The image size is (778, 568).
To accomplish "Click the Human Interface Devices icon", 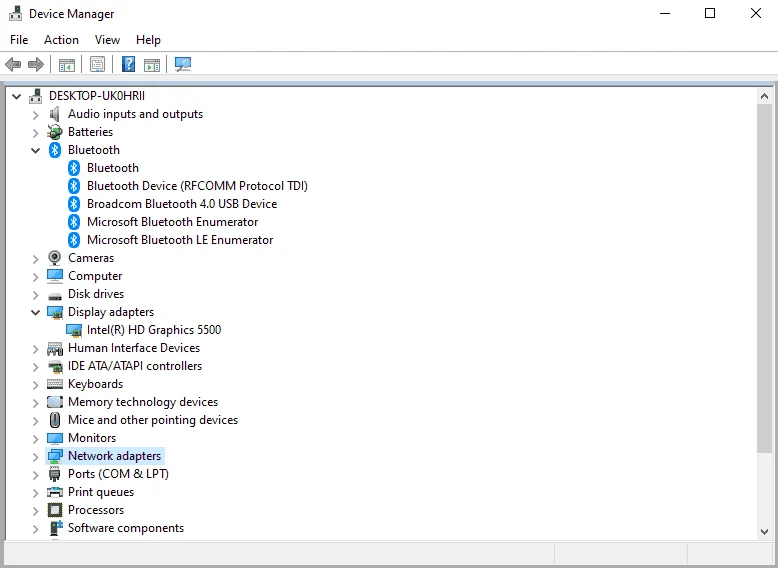I will (55, 348).
